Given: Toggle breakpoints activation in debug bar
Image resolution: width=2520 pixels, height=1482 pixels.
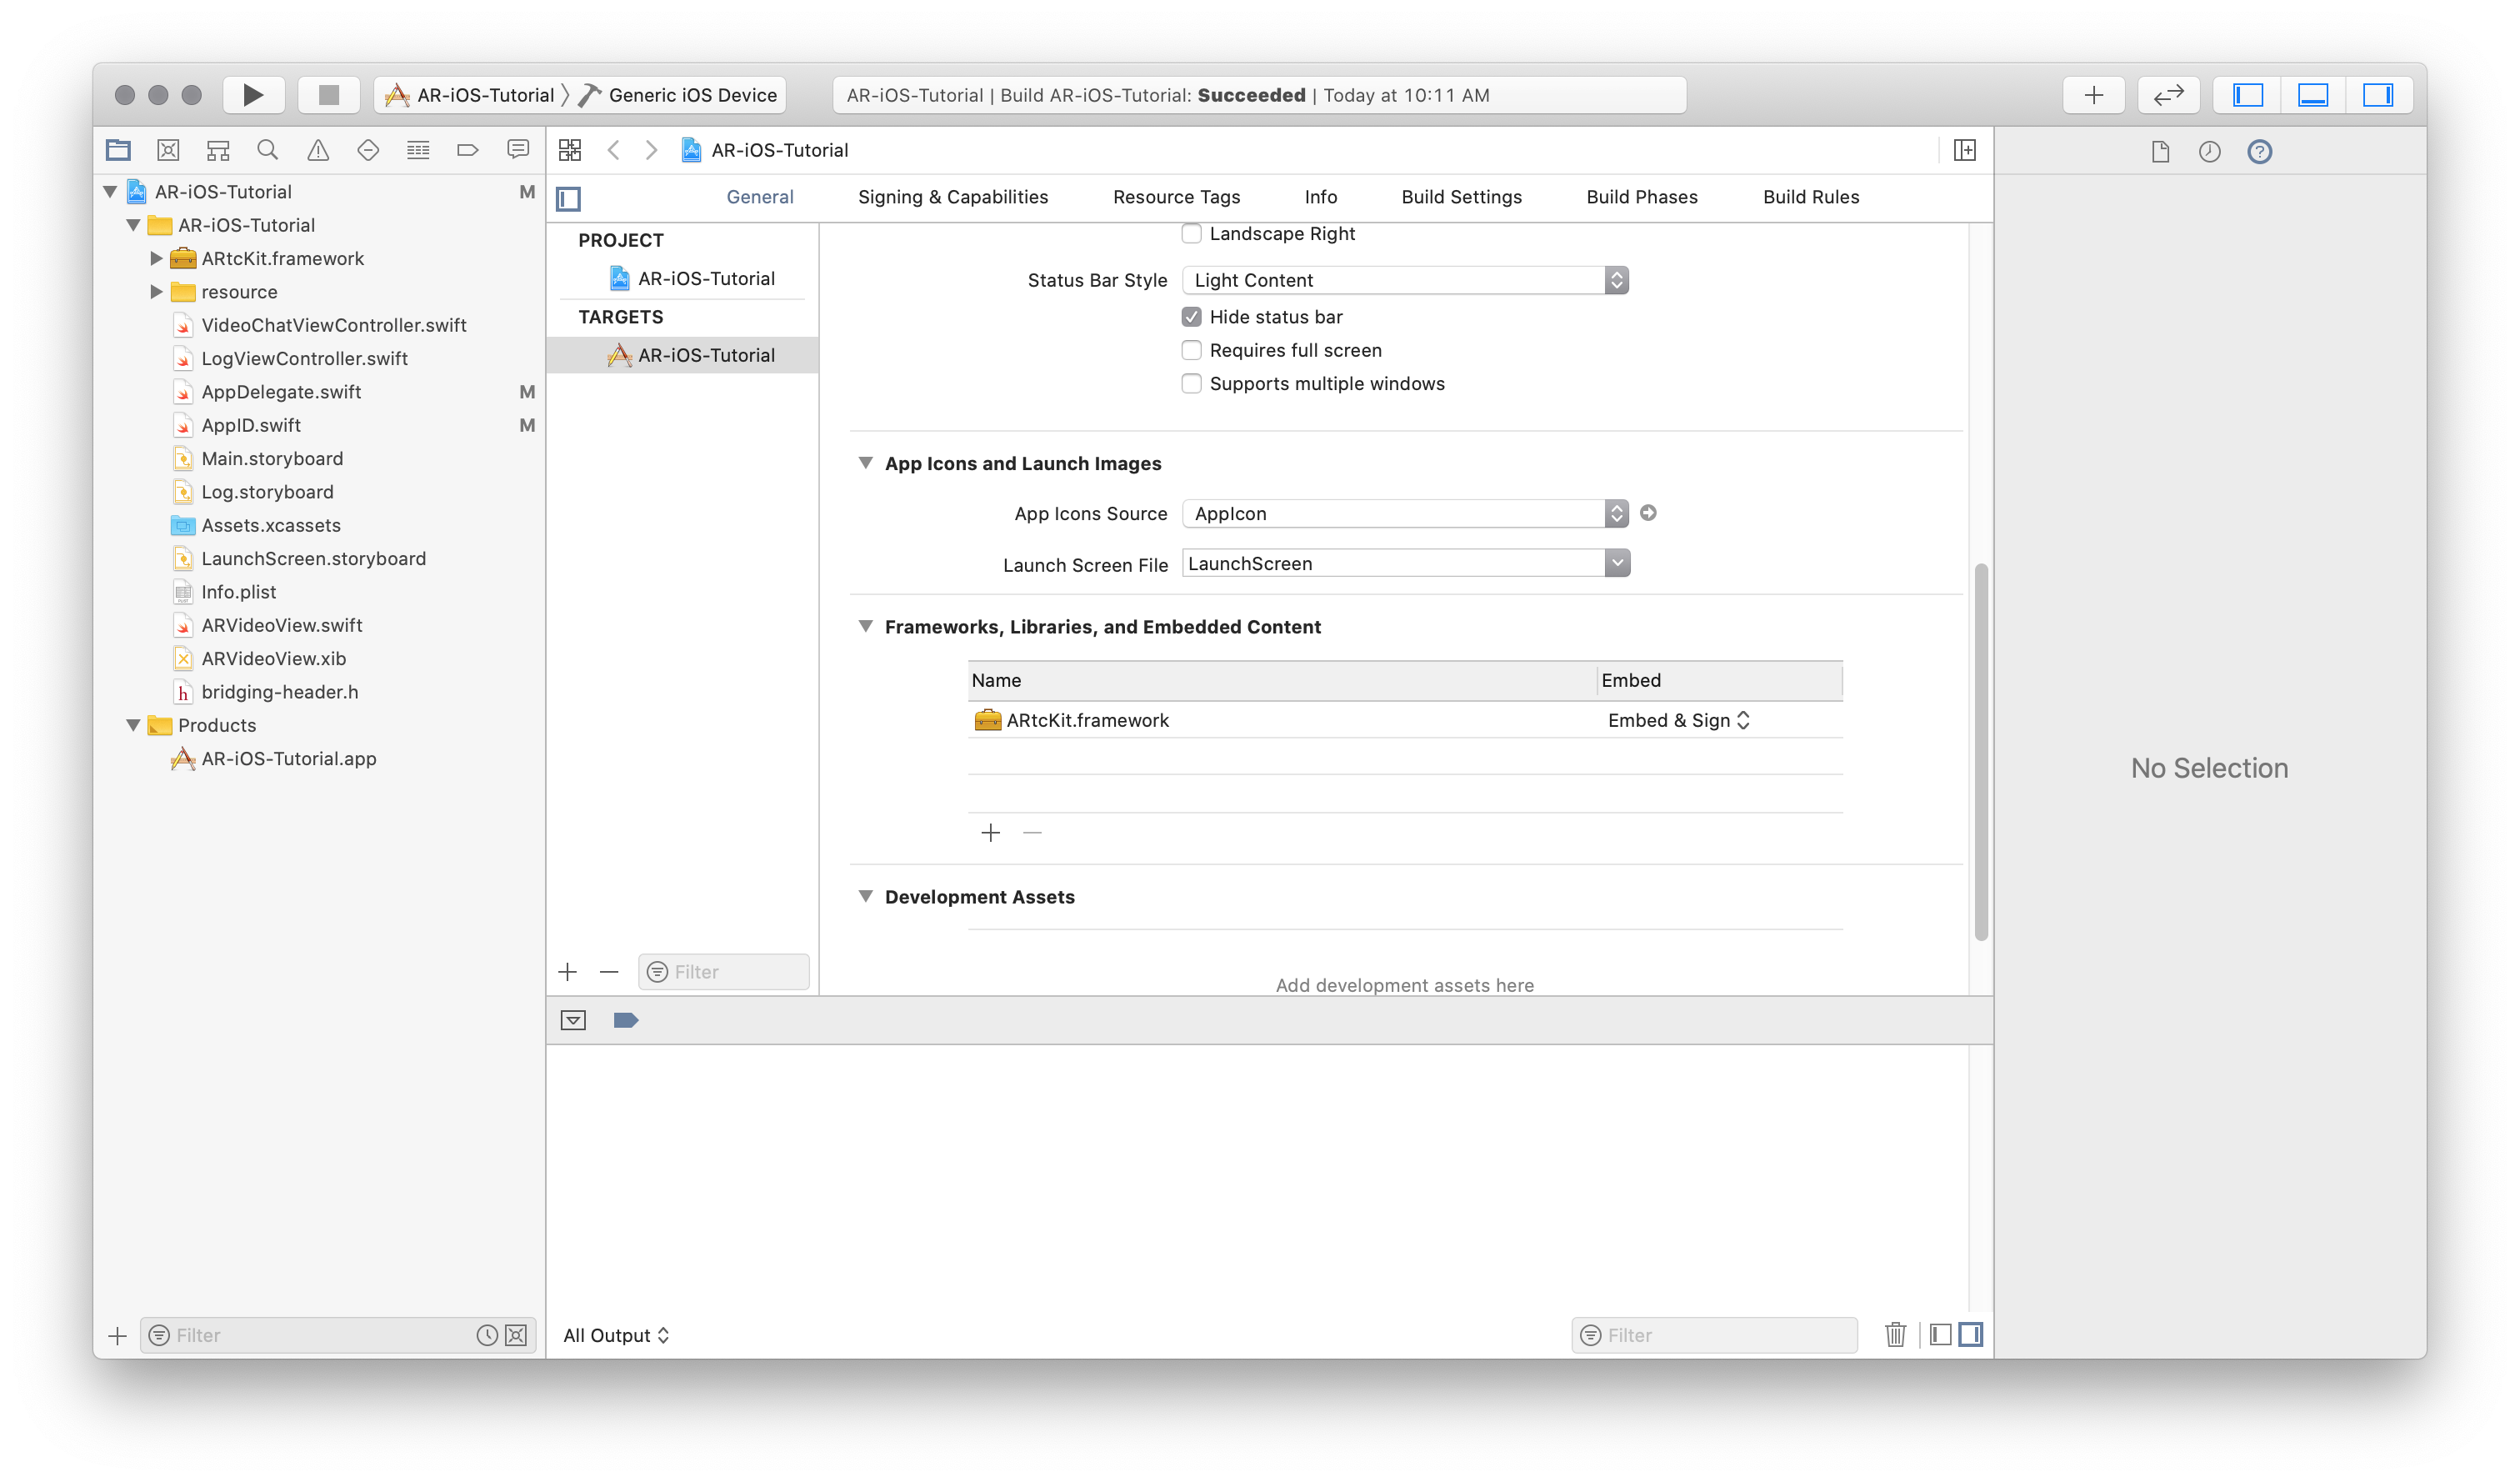Looking at the screenshot, I should point(626,1020).
